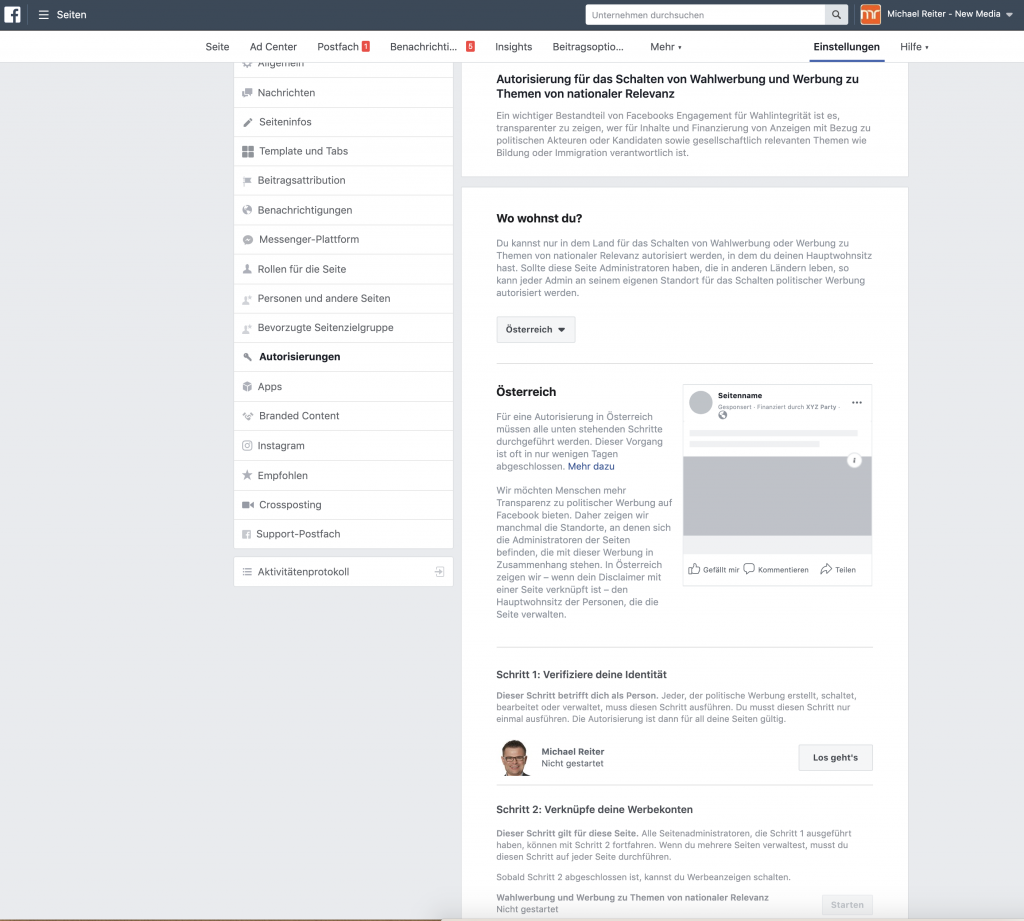
Task: Switch to the Insights tab
Action: [x=513, y=47]
